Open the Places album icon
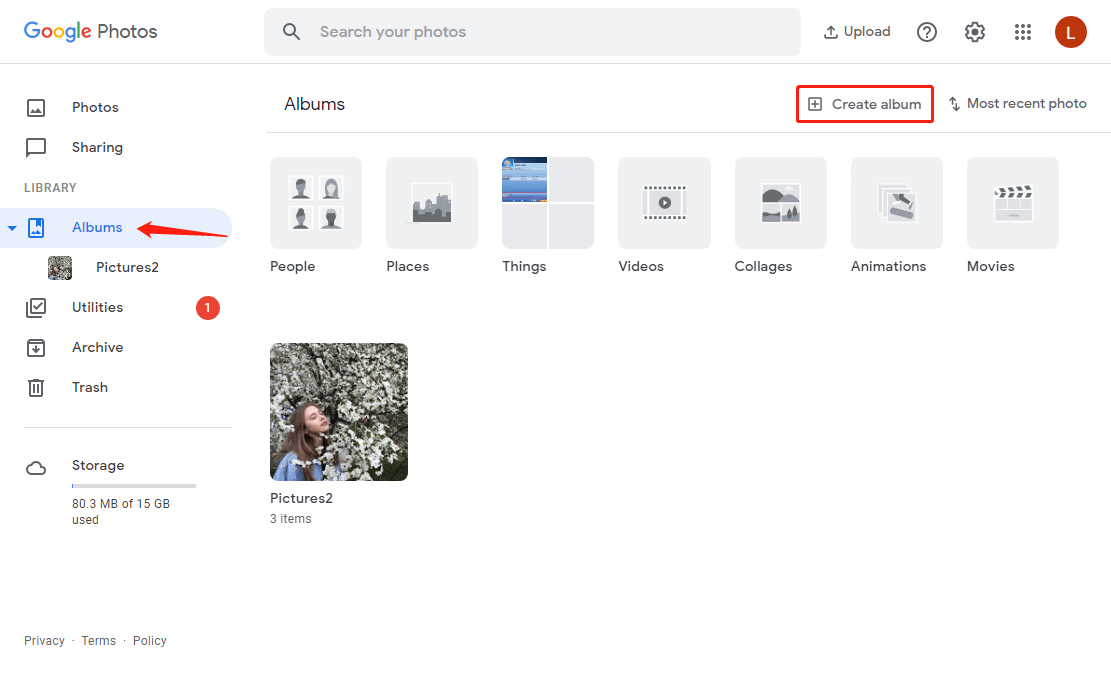 432,203
